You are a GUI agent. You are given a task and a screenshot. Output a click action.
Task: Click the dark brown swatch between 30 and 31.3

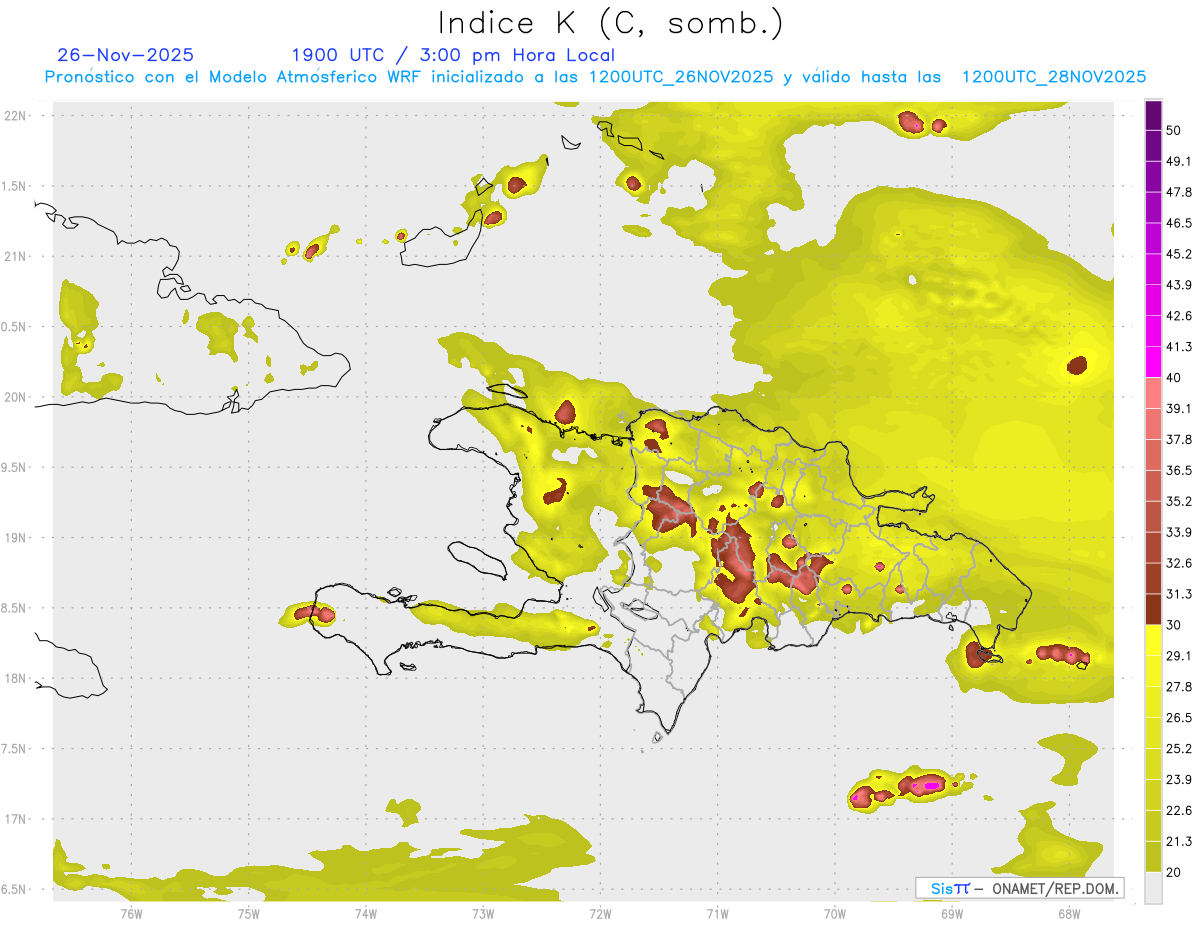coord(1153,609)
